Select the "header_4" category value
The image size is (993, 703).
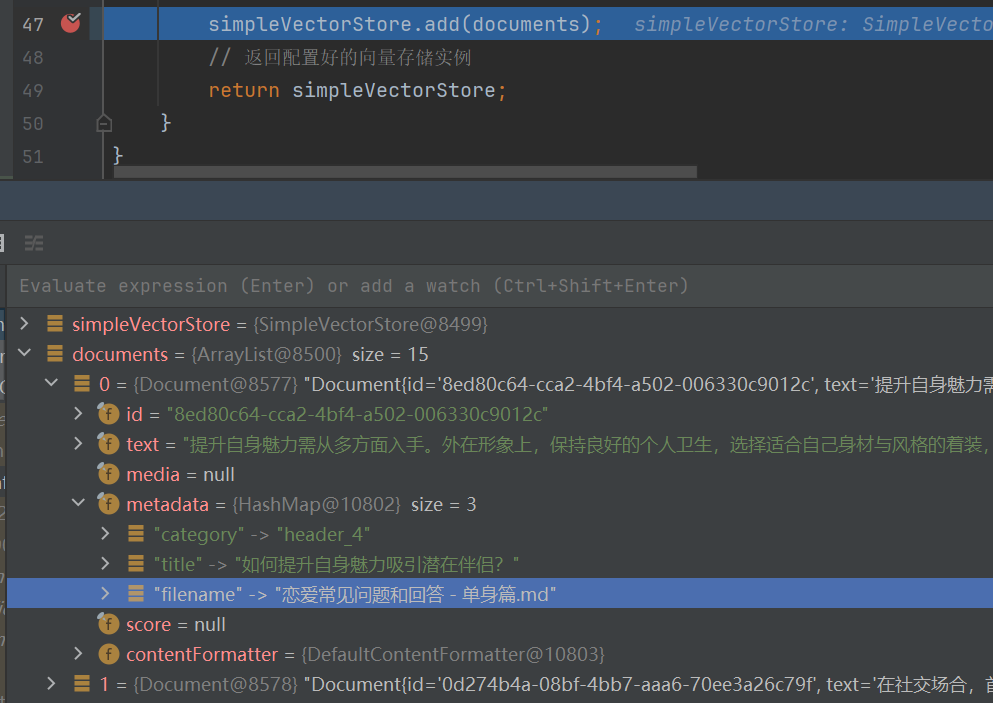click(x=323, y=535)
